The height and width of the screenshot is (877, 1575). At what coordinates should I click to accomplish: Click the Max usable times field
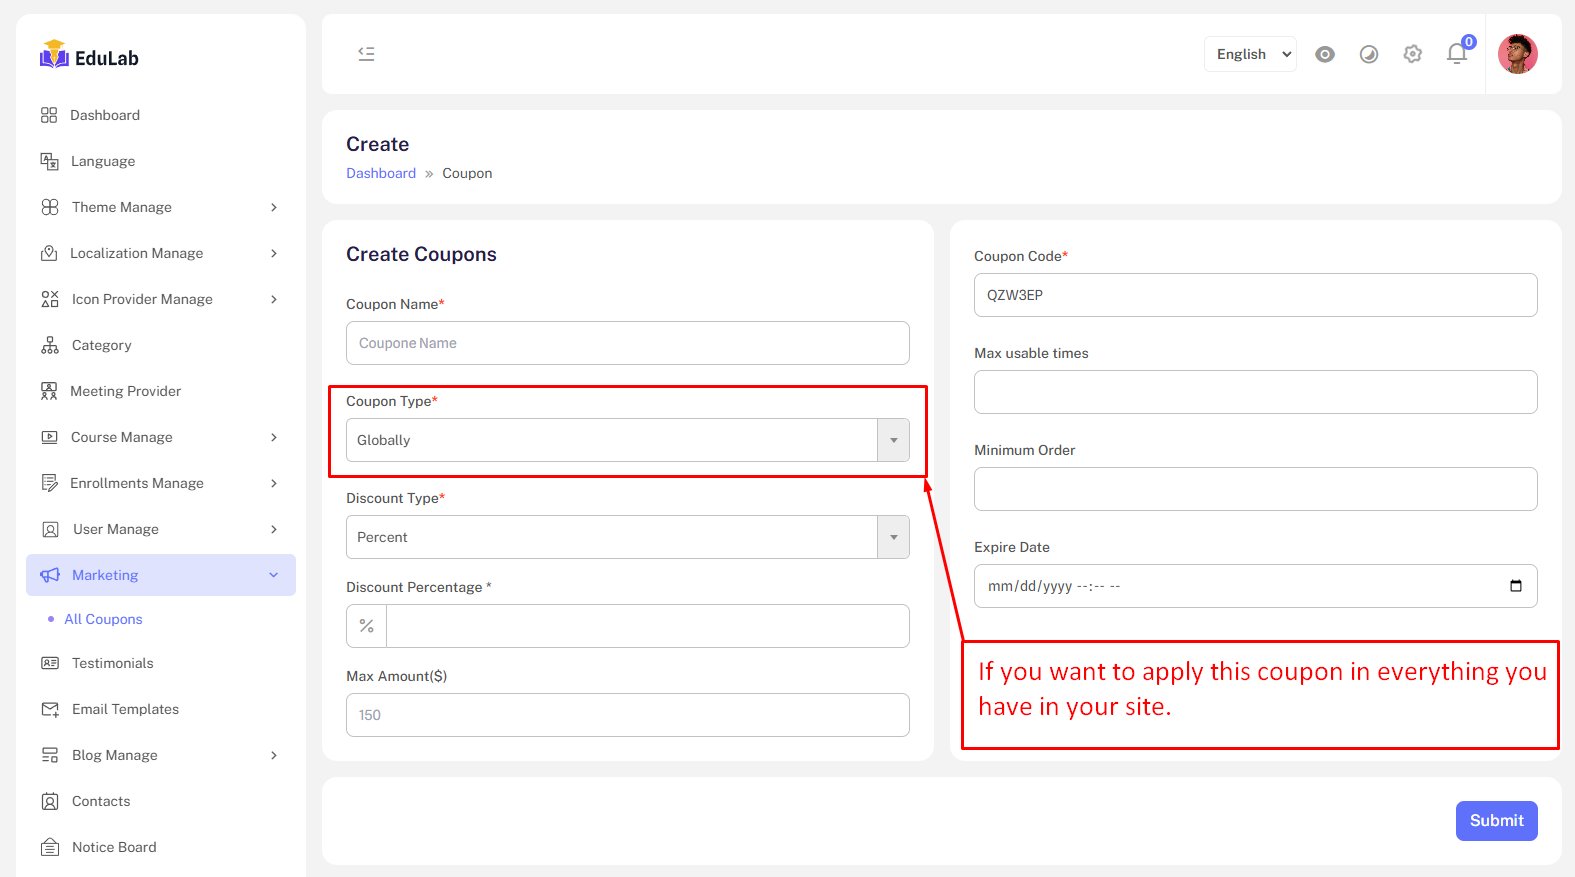1255,392
